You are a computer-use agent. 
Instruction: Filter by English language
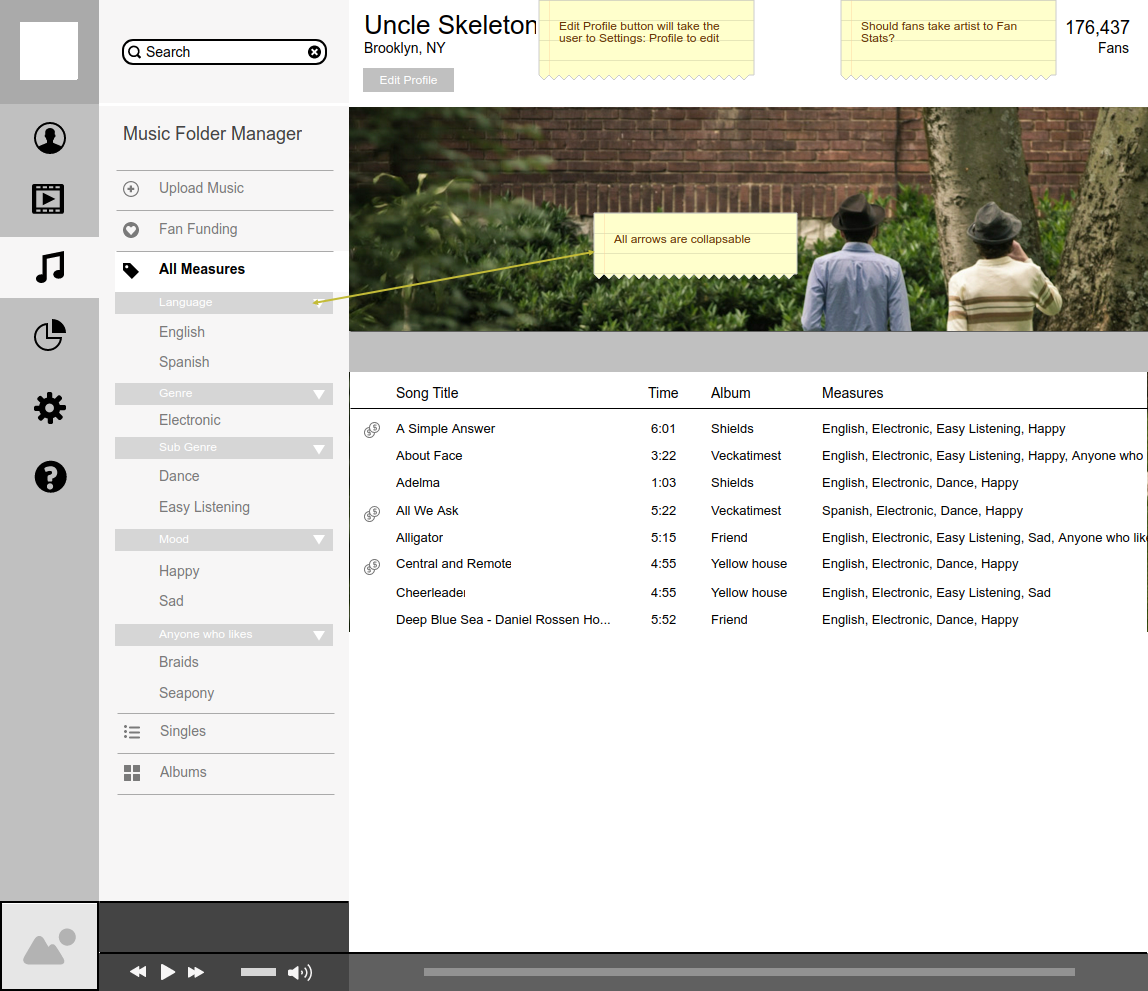(x=182, y=332)
